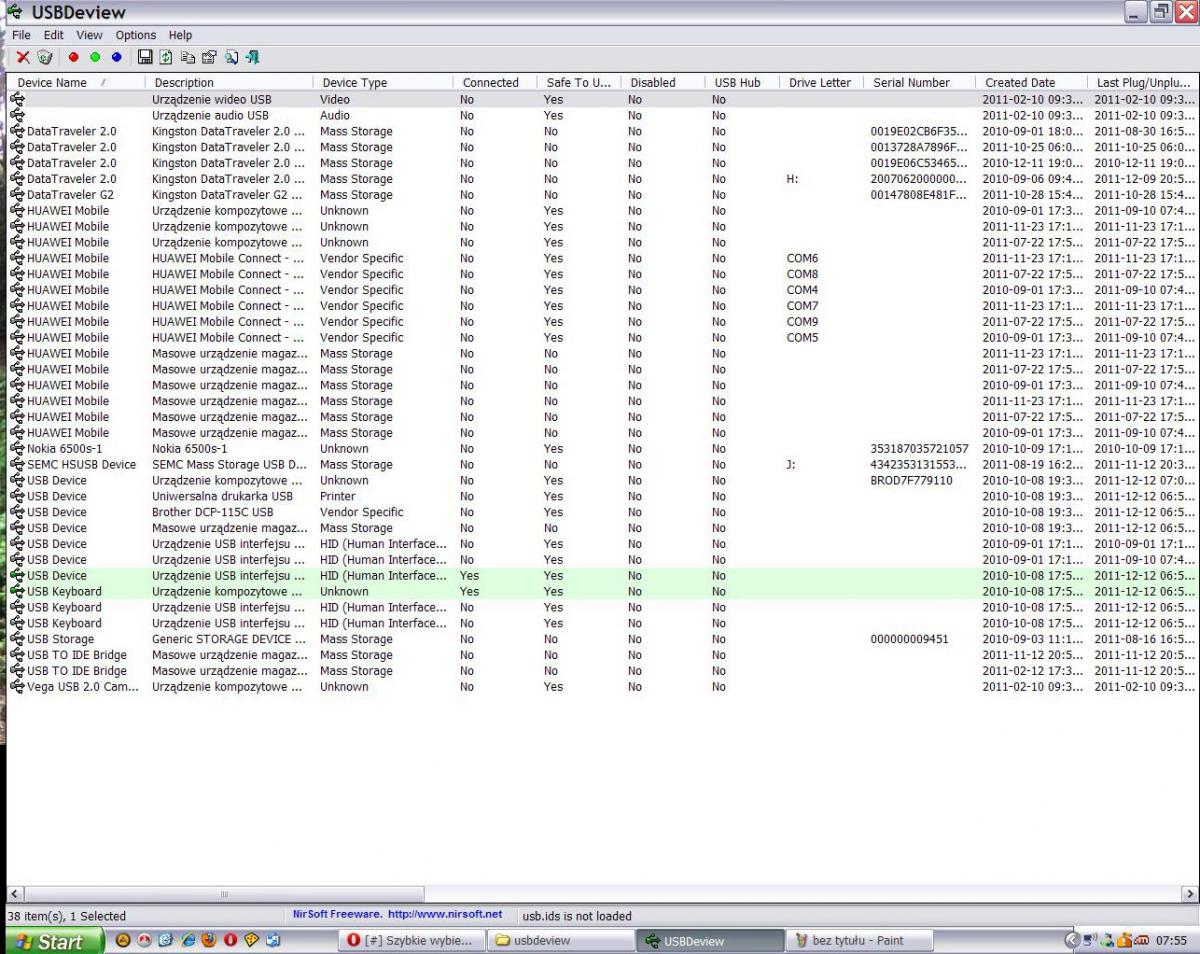Screen dimensions: 1200x954
Task: Click the horizontal scrollbar right arrow
Action: [x=1189, y=894]
